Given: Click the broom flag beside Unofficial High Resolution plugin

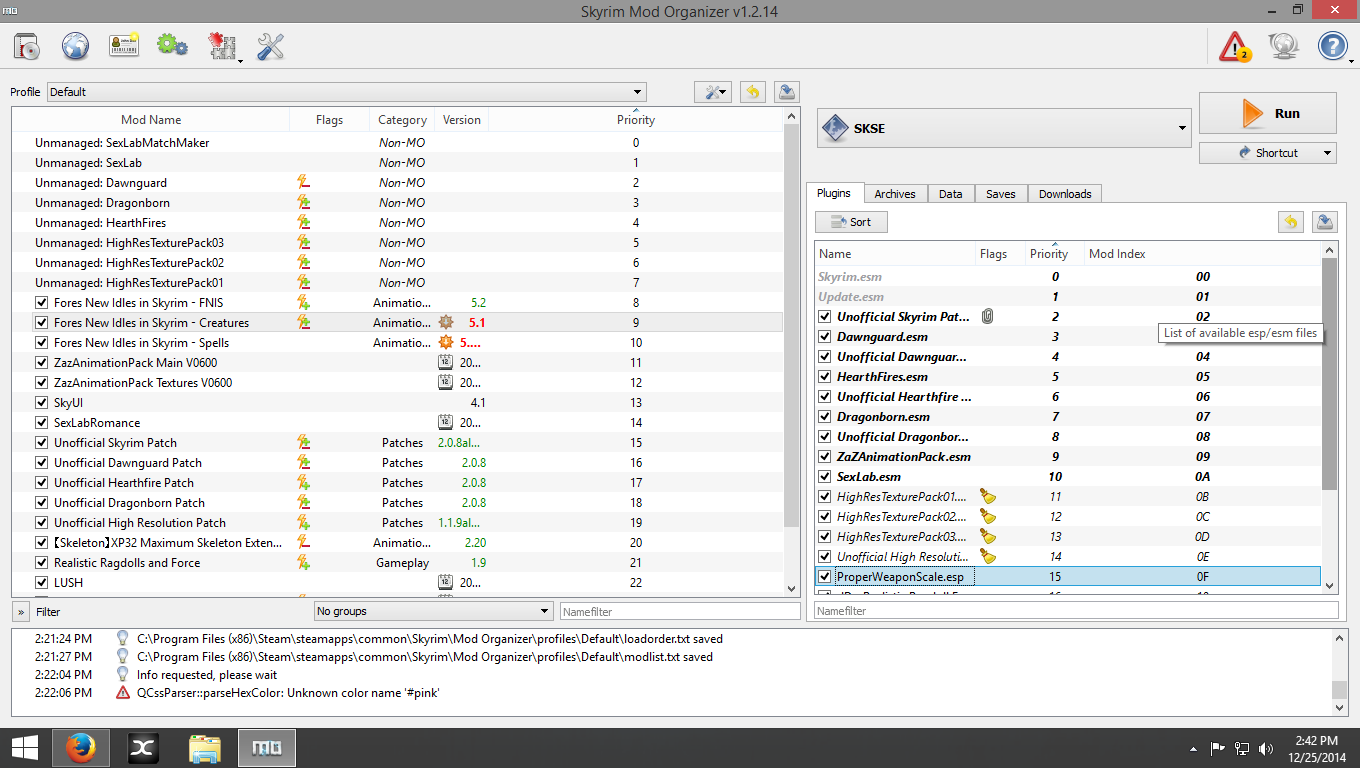Looking at the screenshot, I should [988, 557].
